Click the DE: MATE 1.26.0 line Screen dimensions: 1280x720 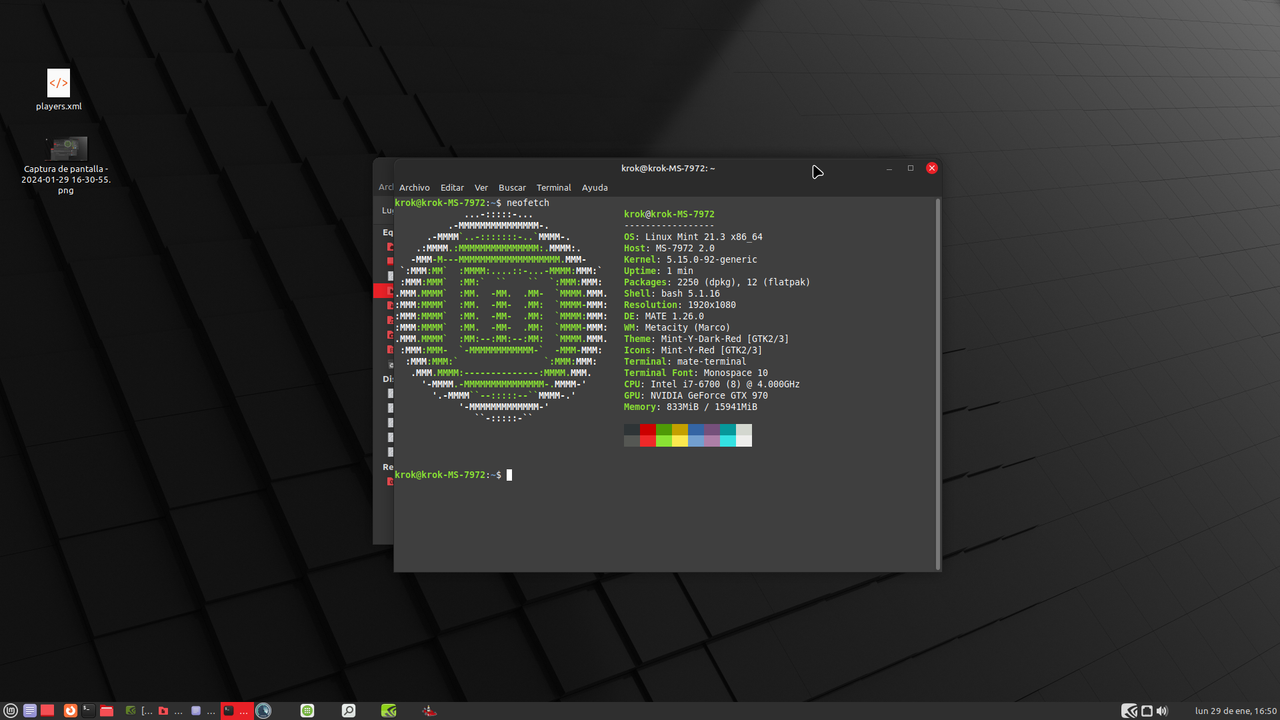tap(664, 316)
